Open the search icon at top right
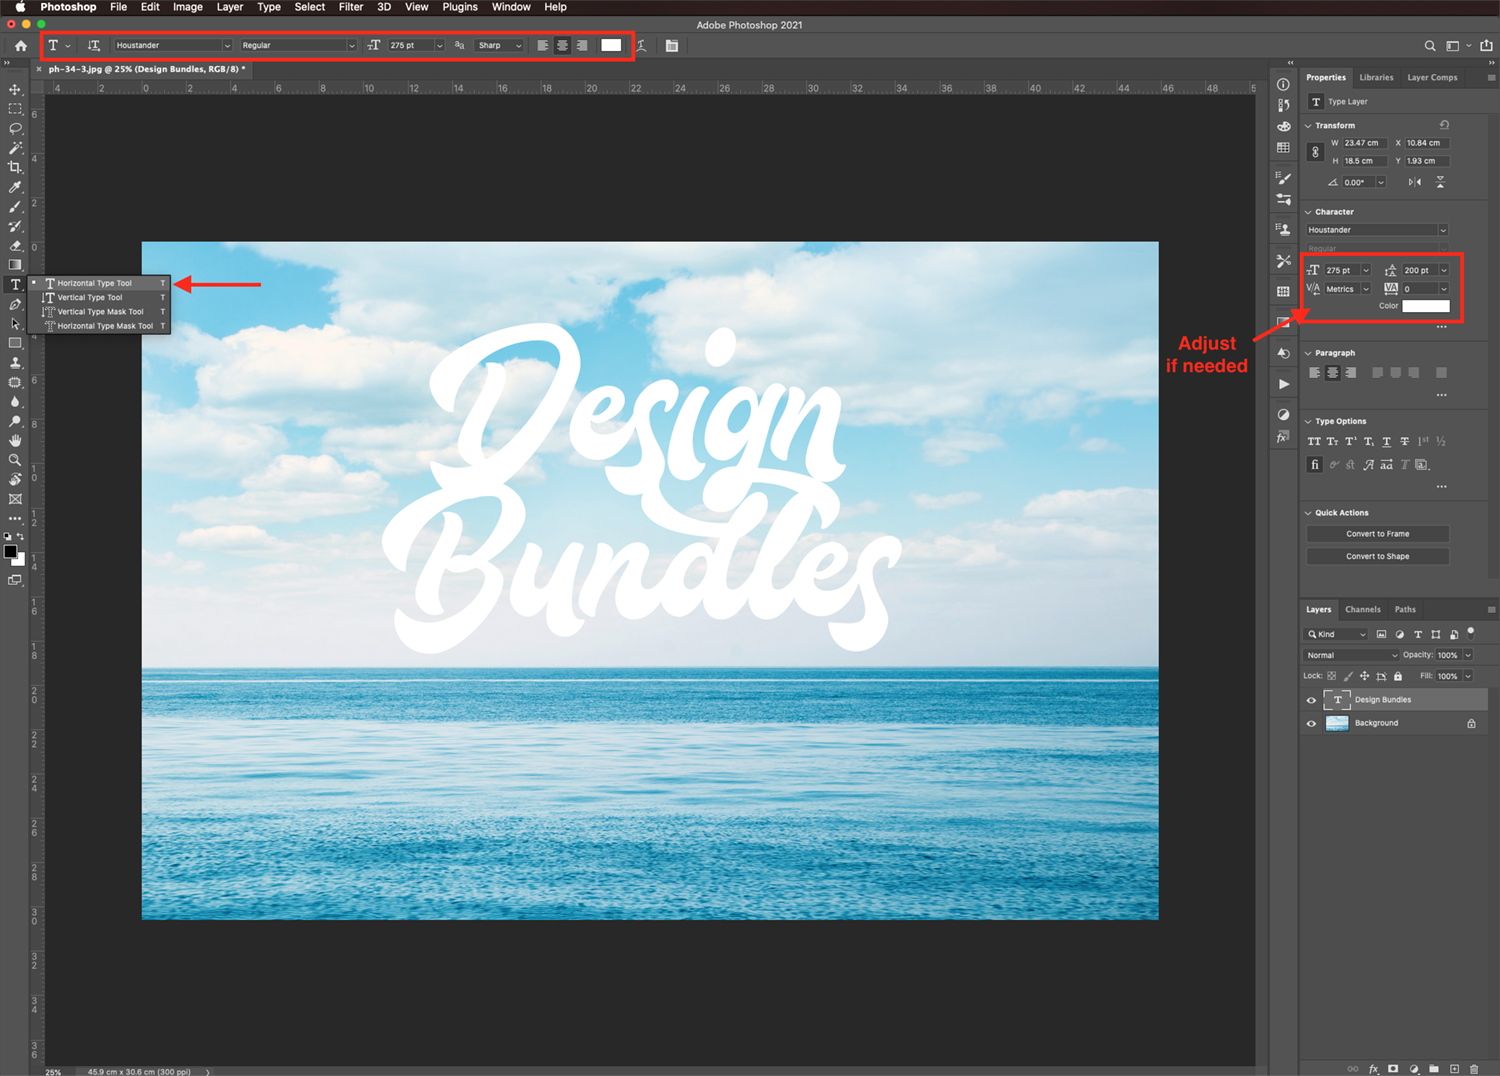 [x=1430, y=46]
